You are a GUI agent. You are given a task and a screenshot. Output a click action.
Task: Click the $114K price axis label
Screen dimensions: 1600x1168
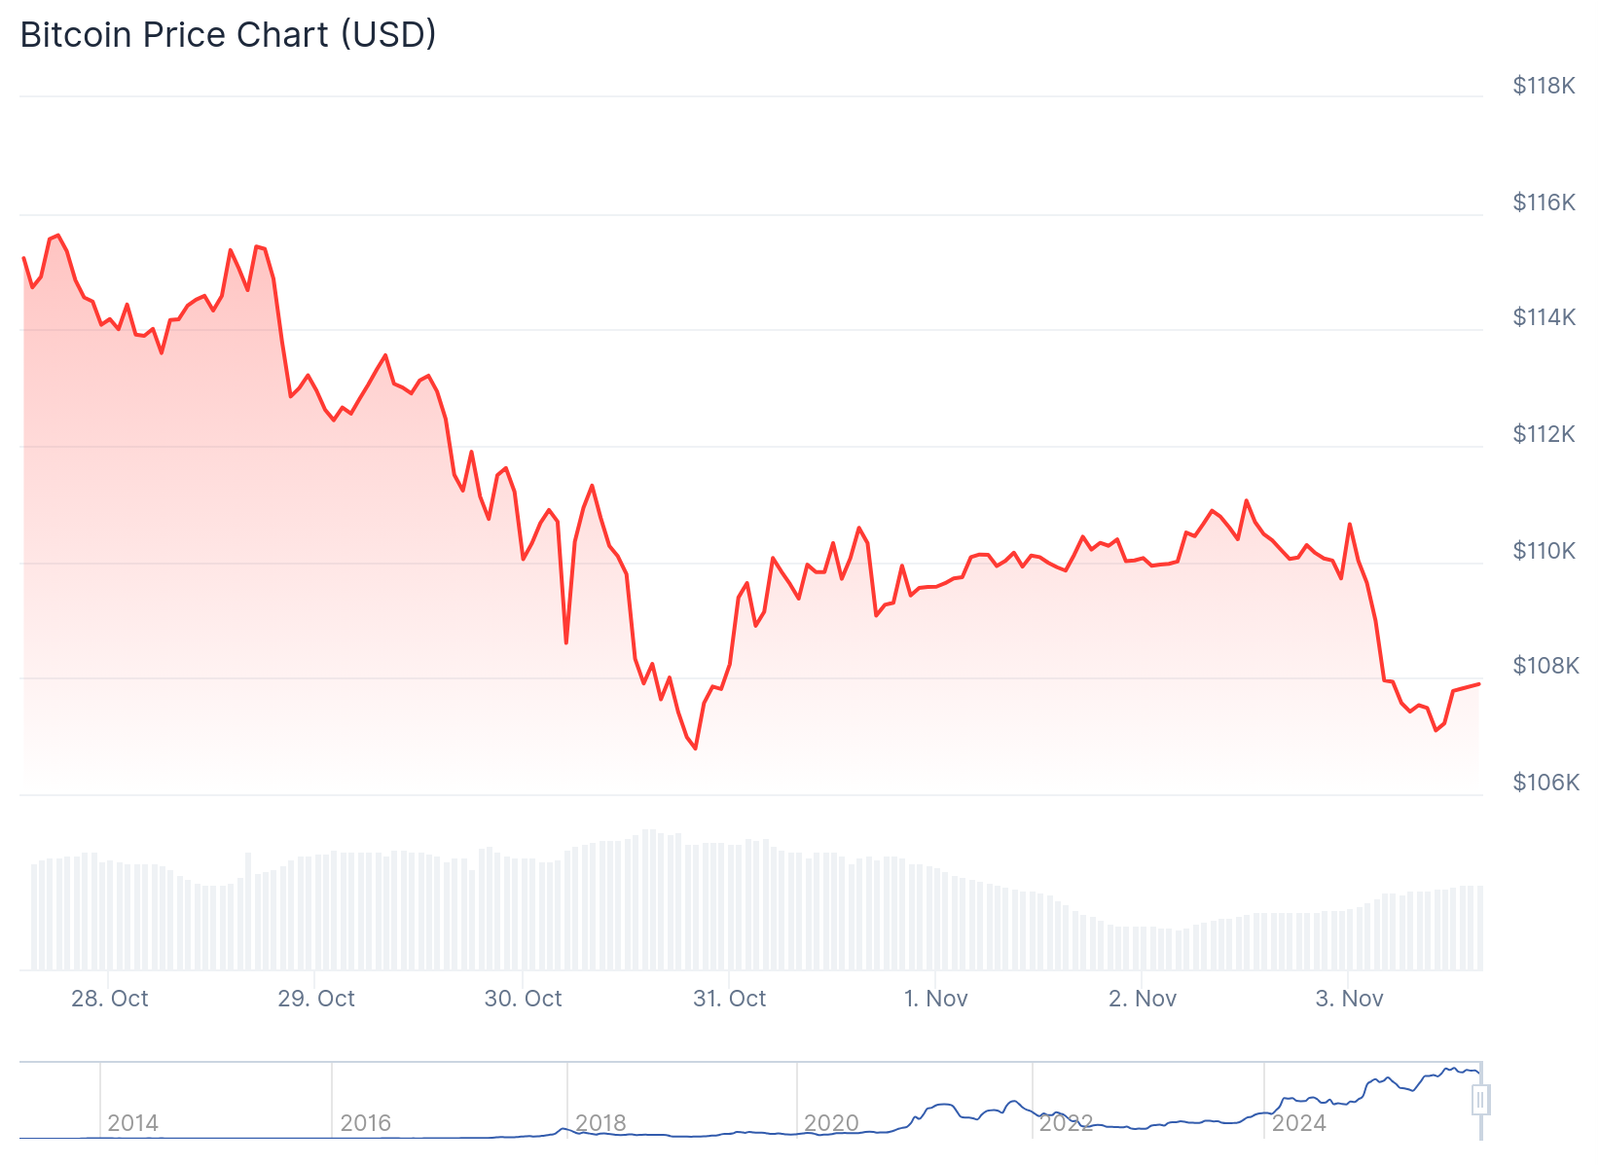point(1544,318)
